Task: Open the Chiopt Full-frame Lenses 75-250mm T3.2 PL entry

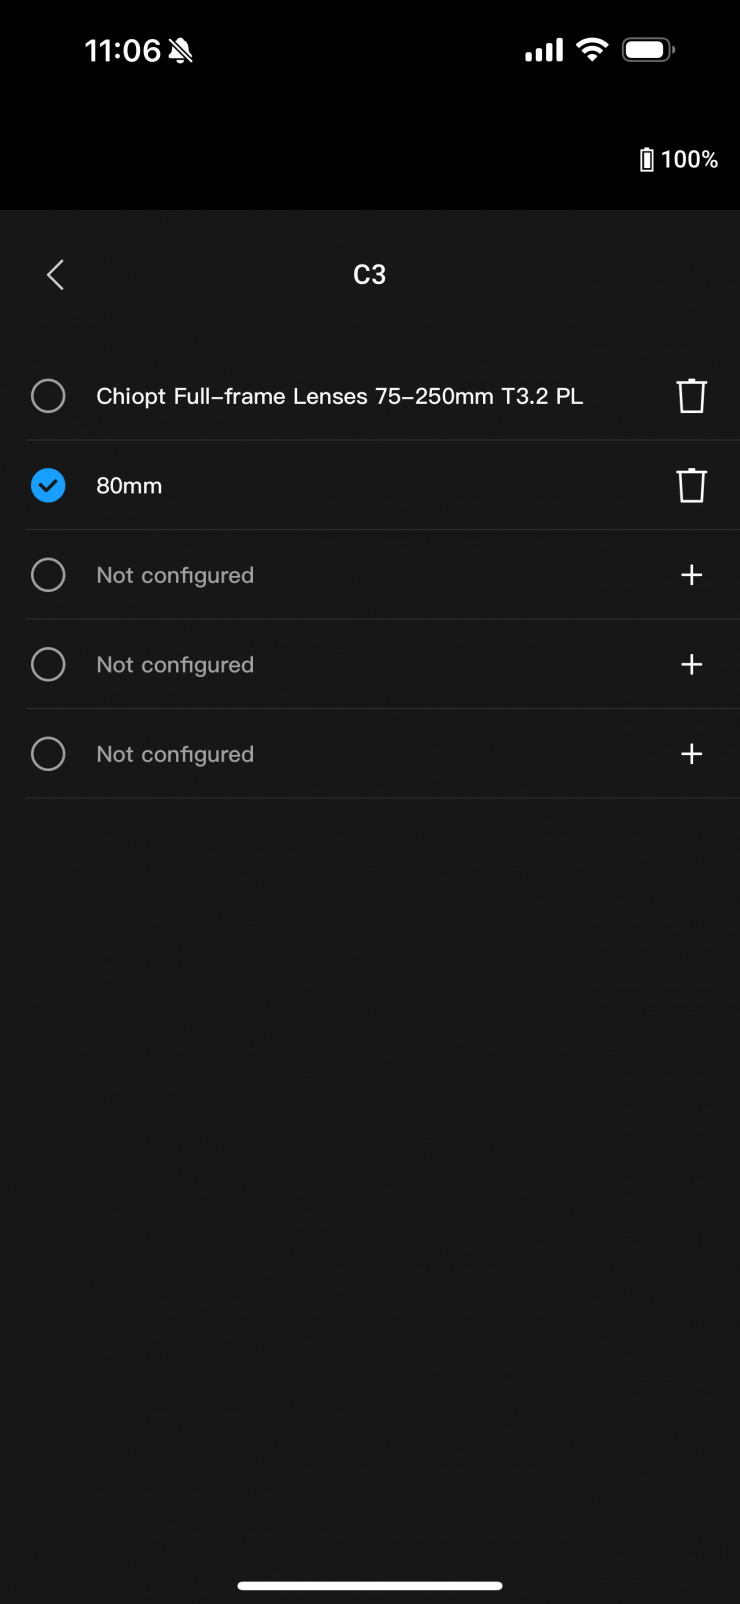Action: point(339,396)
